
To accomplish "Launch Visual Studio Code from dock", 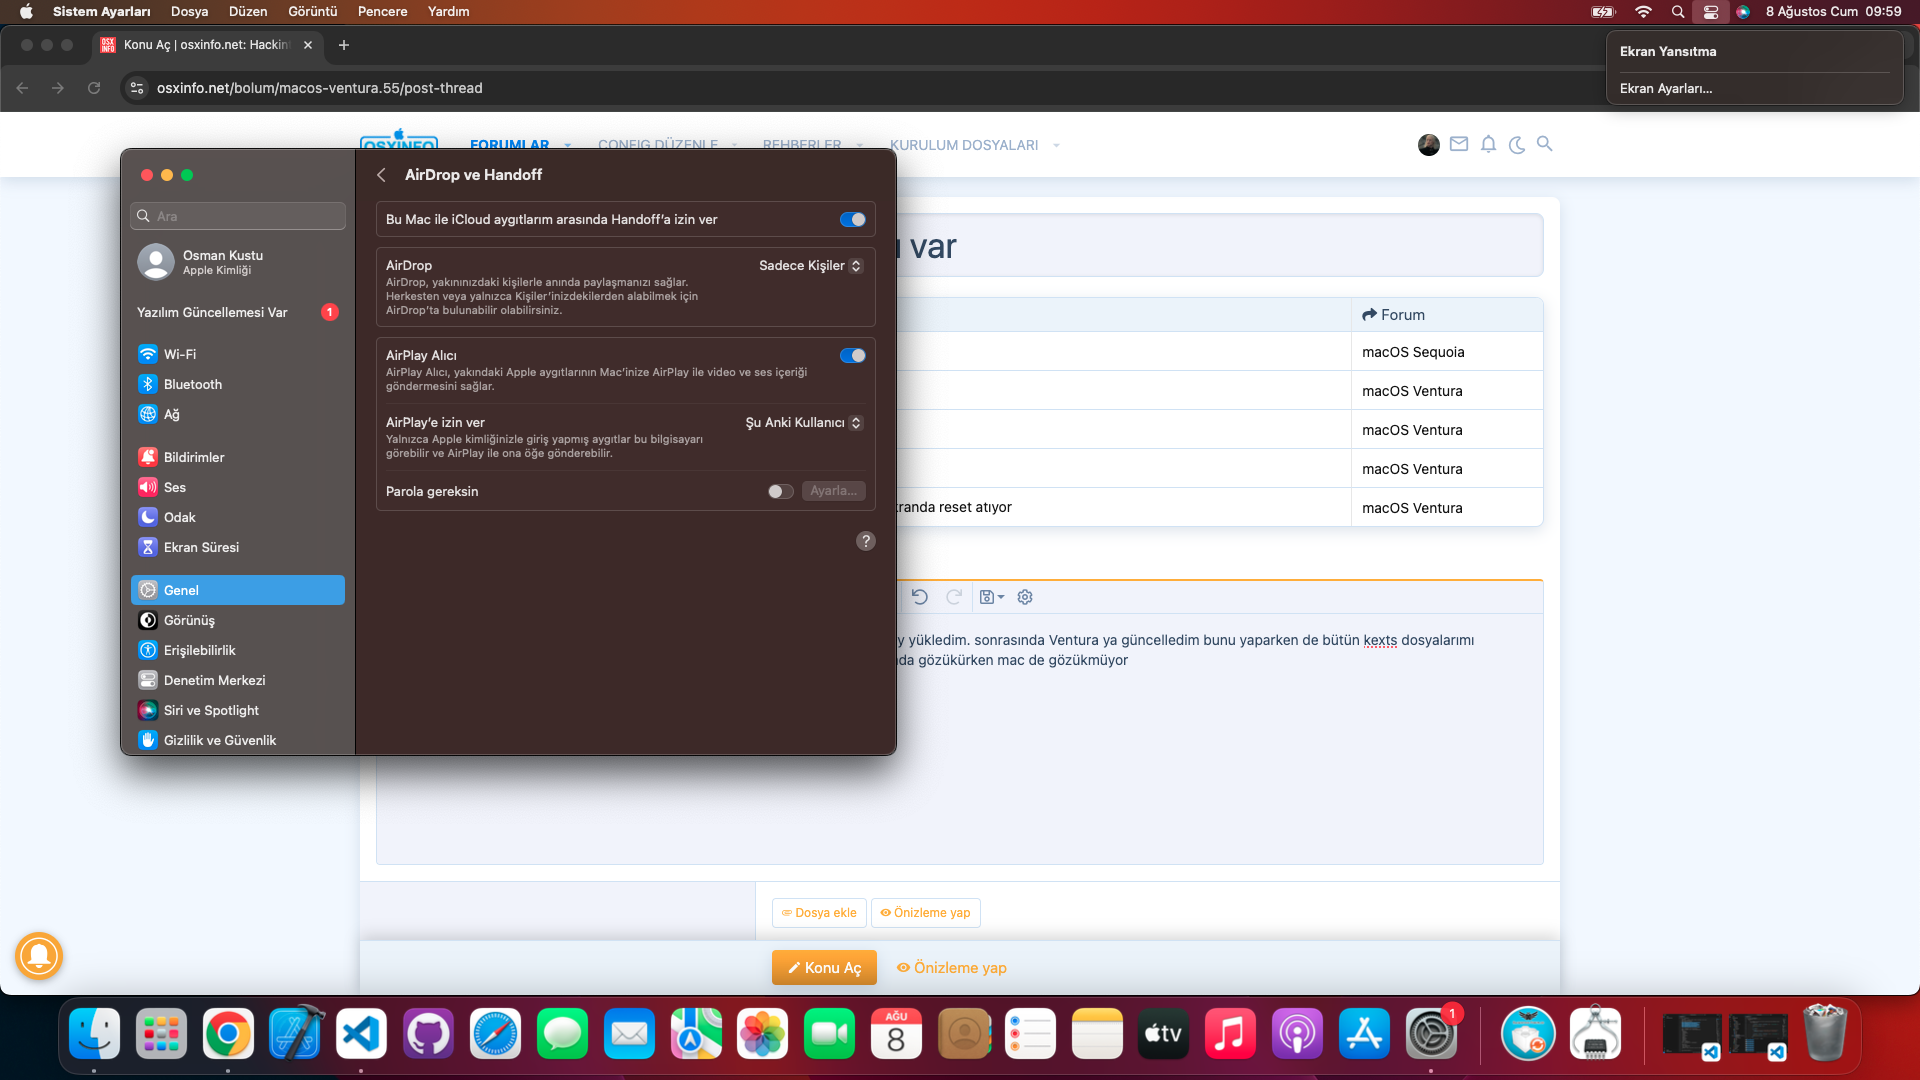I will pos(361,1034).
